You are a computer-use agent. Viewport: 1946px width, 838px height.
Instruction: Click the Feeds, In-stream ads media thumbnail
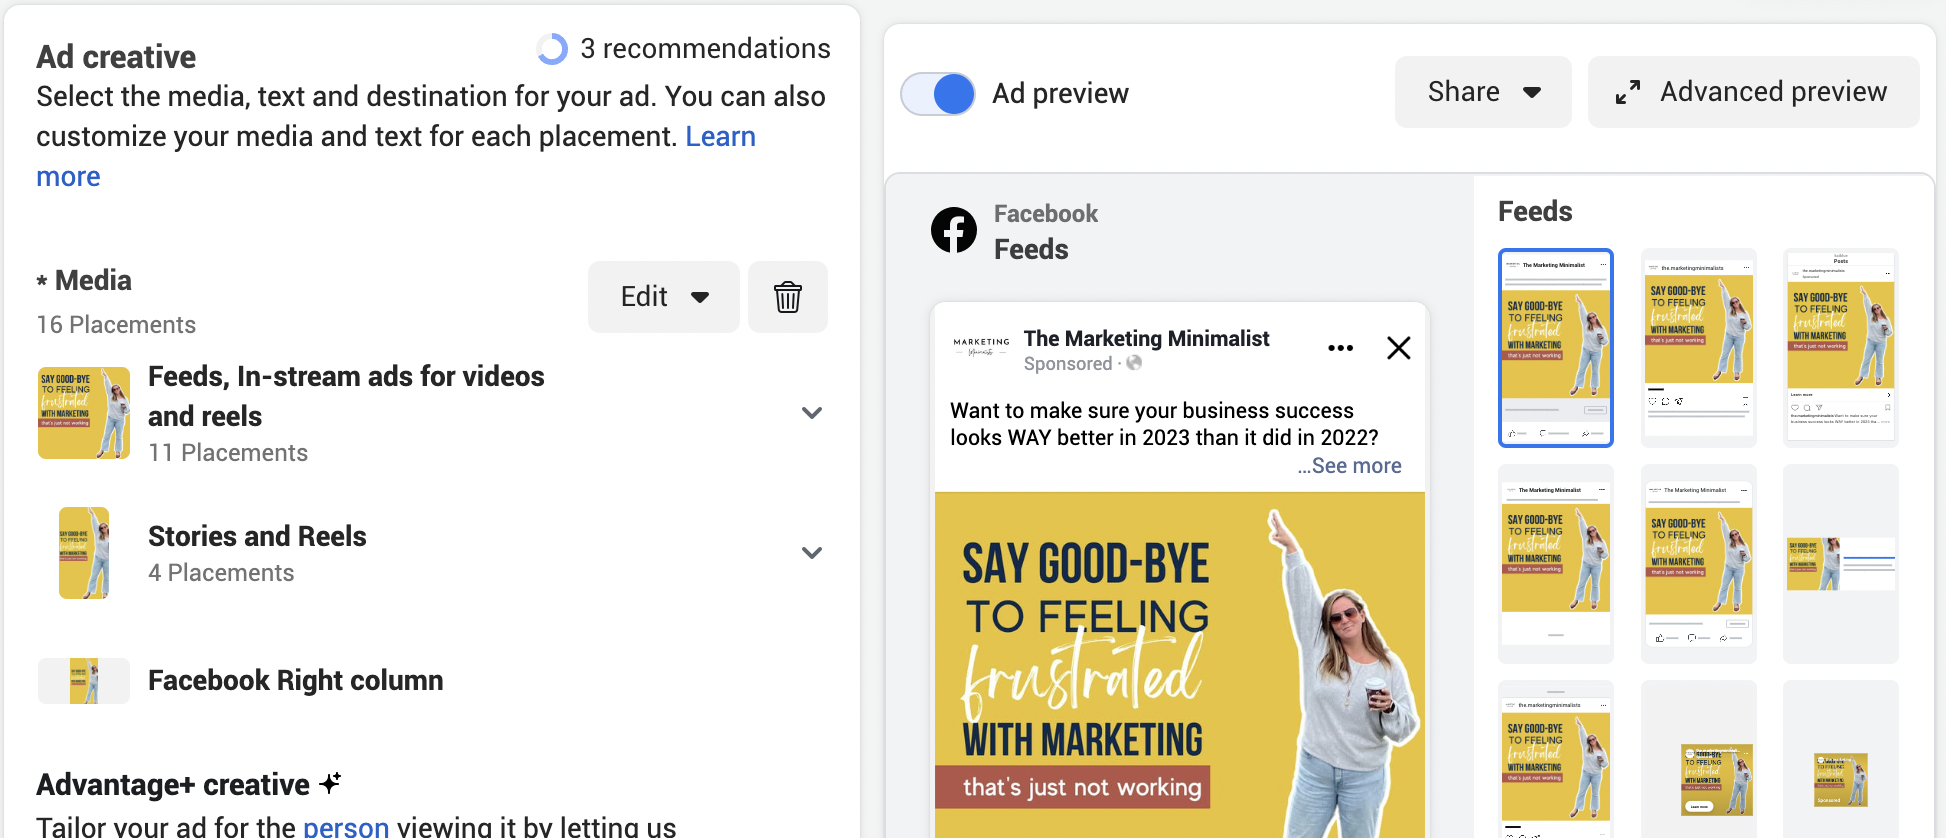[84, 413]
